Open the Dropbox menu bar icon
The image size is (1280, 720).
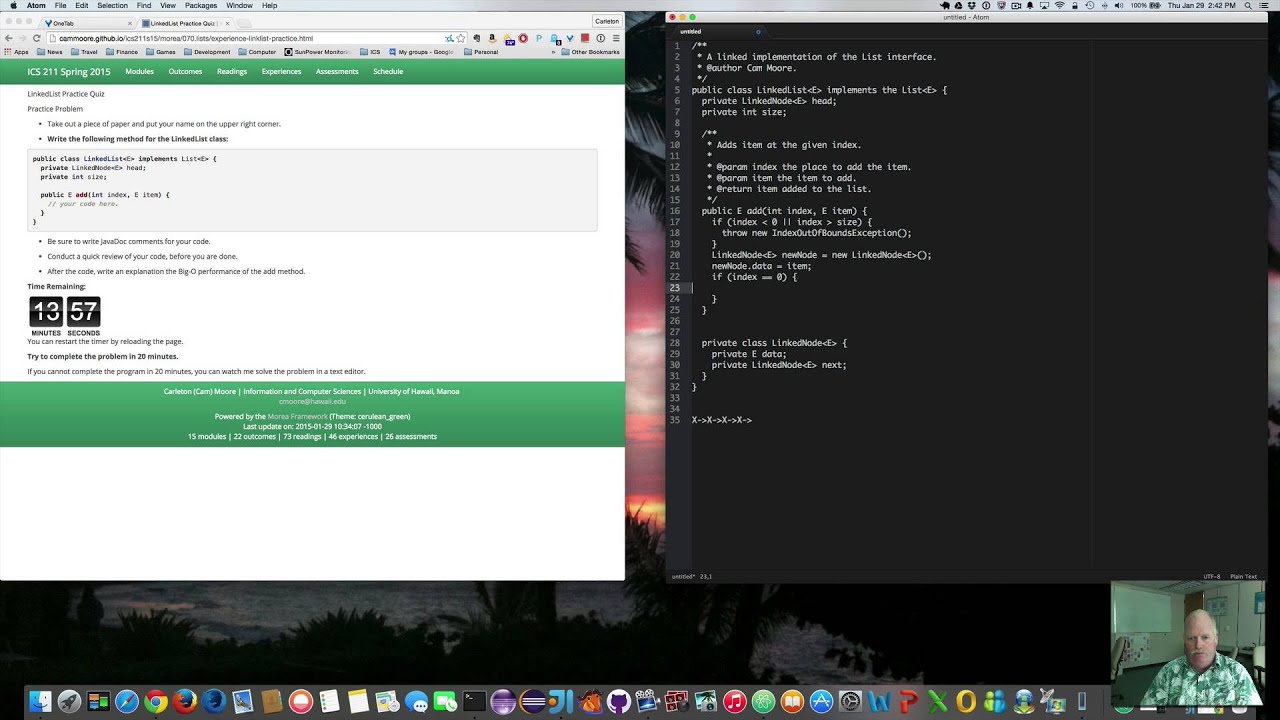click(972, 5)
